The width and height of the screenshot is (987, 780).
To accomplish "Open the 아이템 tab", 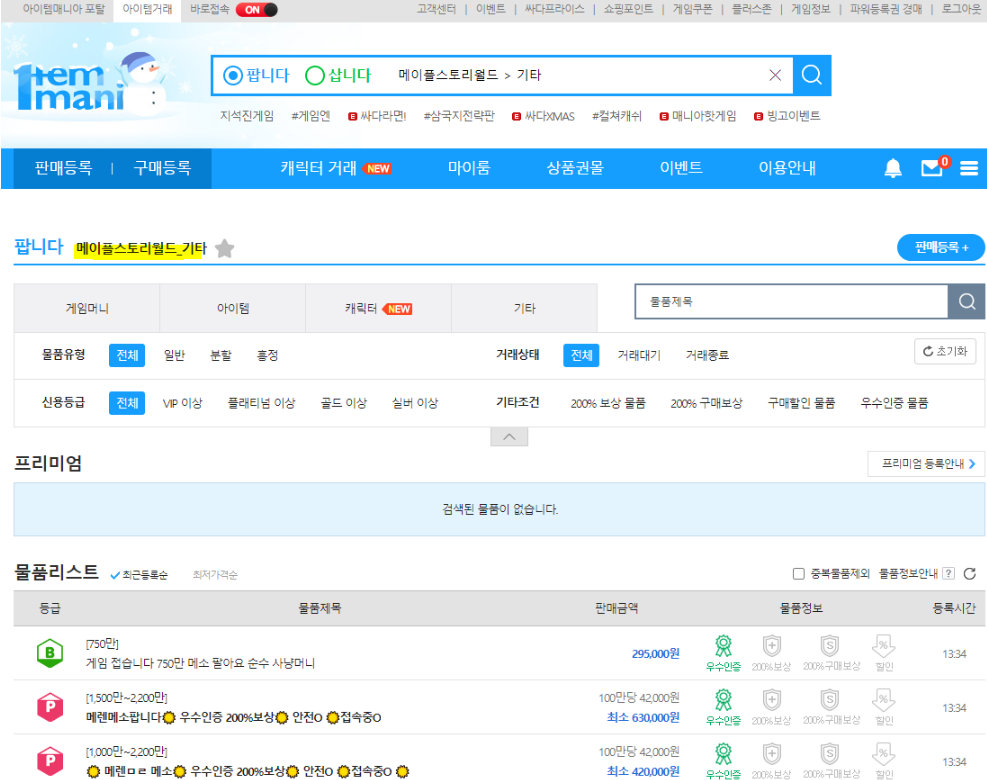I will click(233, 308).
